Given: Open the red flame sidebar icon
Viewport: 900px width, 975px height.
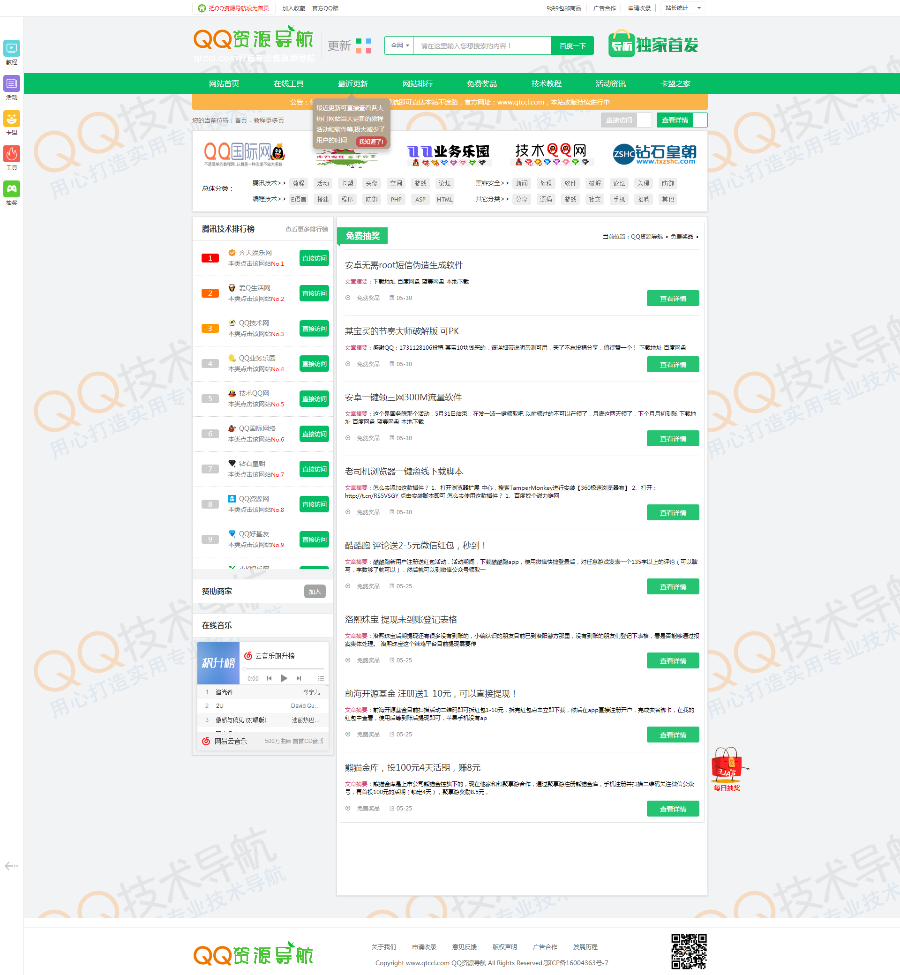Looking at the screenshot, I should point(11,153).
